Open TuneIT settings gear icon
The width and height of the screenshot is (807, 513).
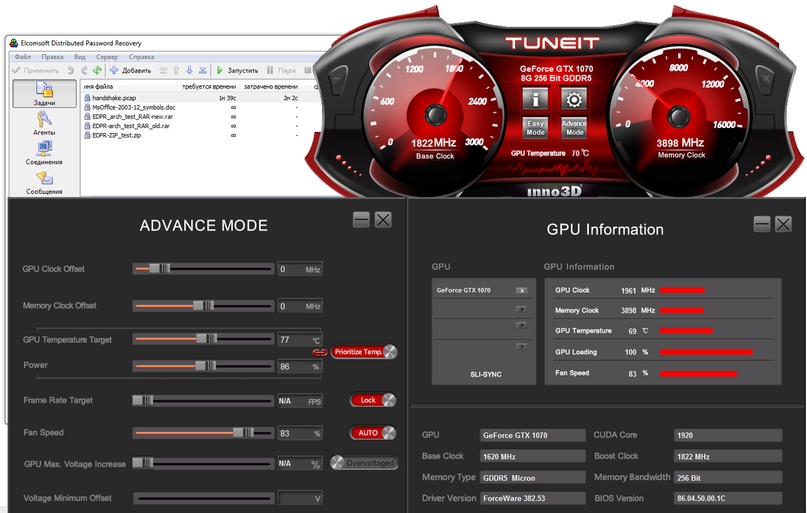click(573, 98)
